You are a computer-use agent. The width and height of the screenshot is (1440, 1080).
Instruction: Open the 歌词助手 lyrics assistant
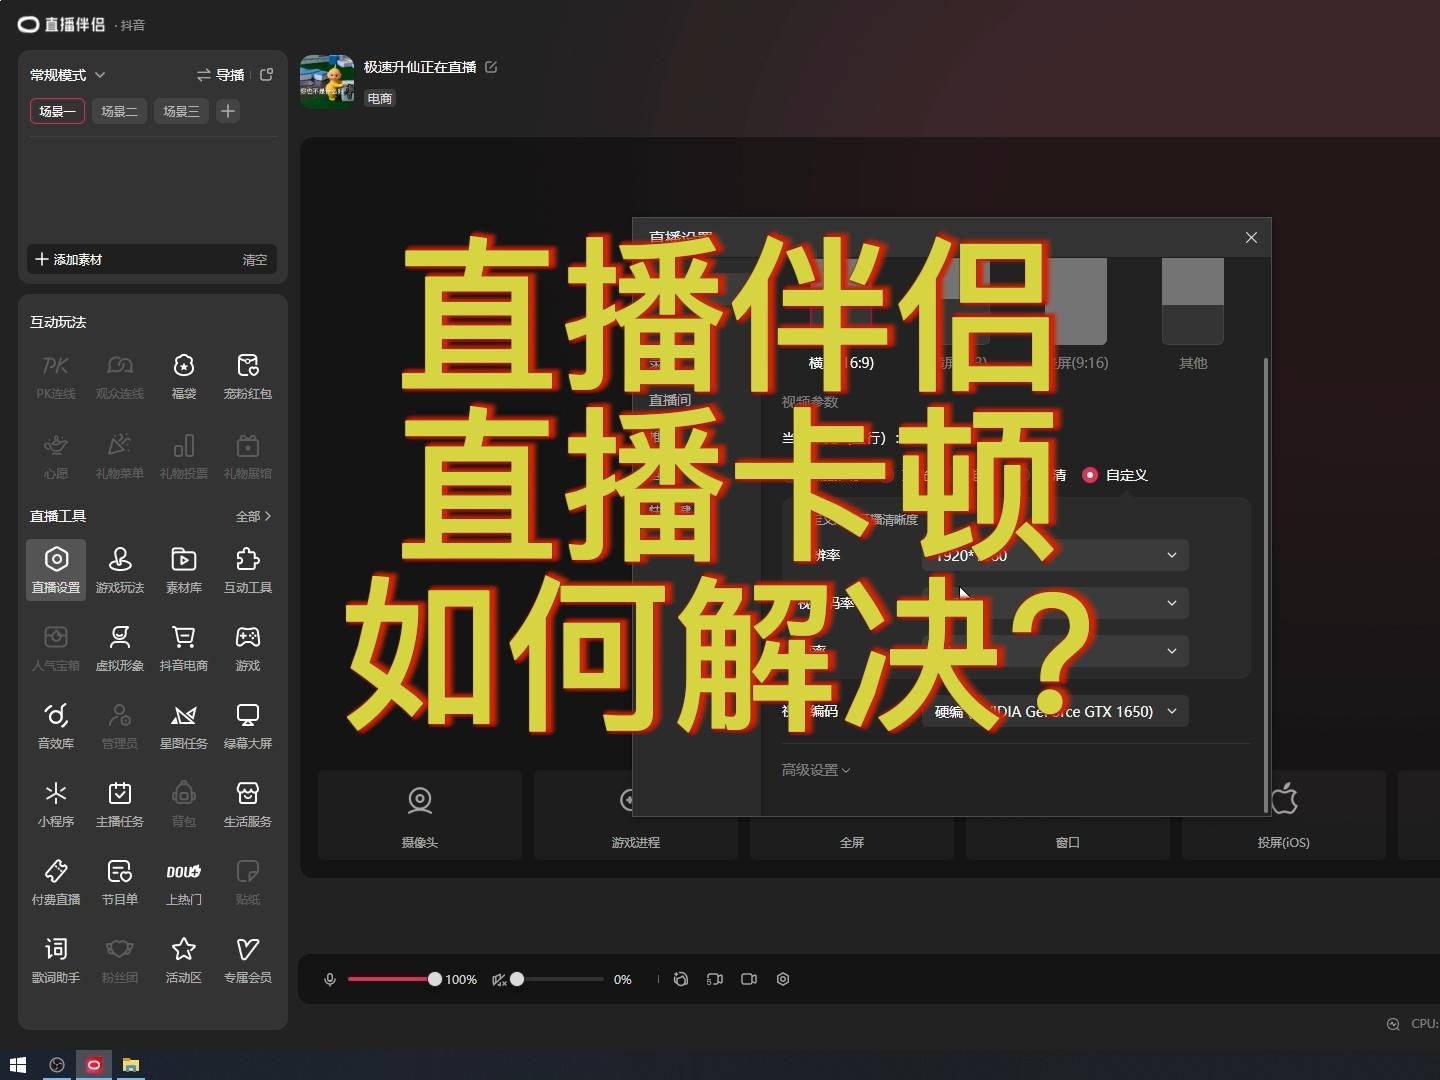tap(56, 960)
